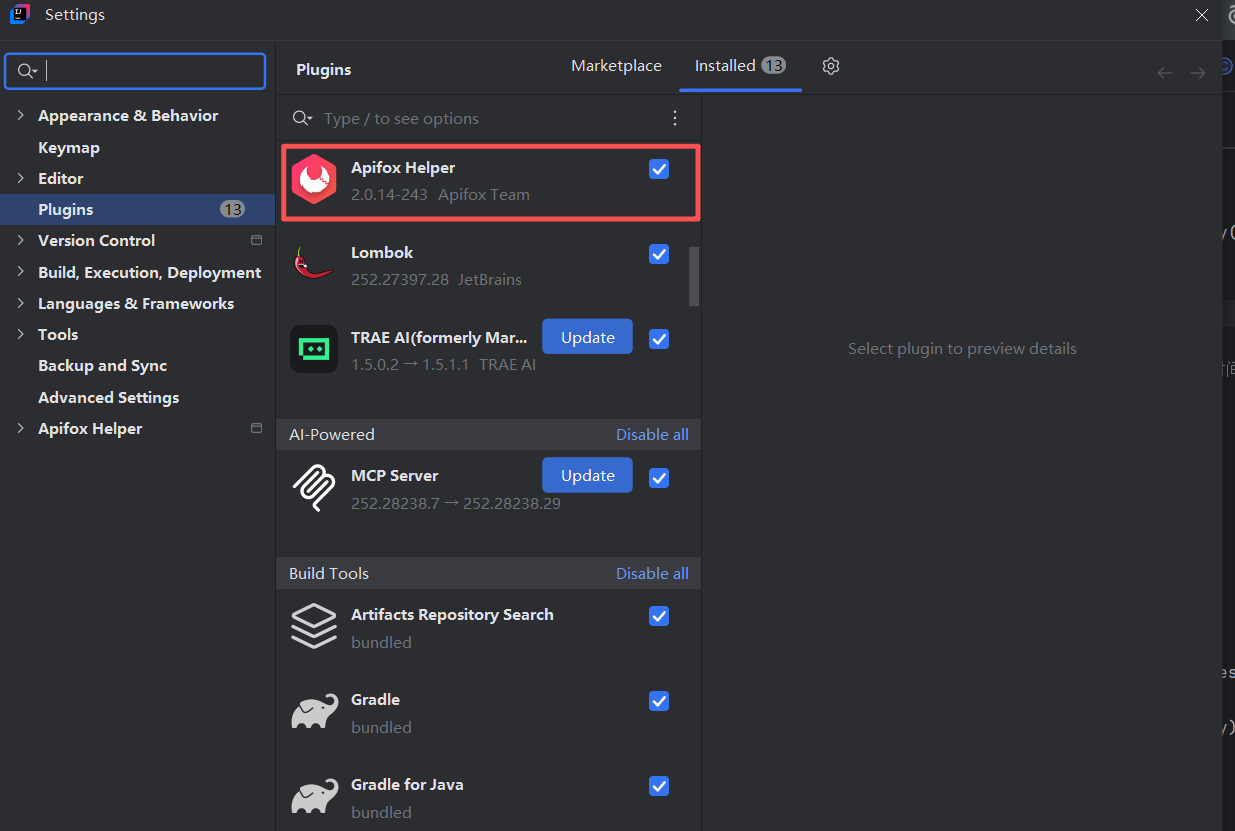This screenshot has height=831, width=1235.
Task: Expand Languages & Frameworks section
Action: (20, 303)
